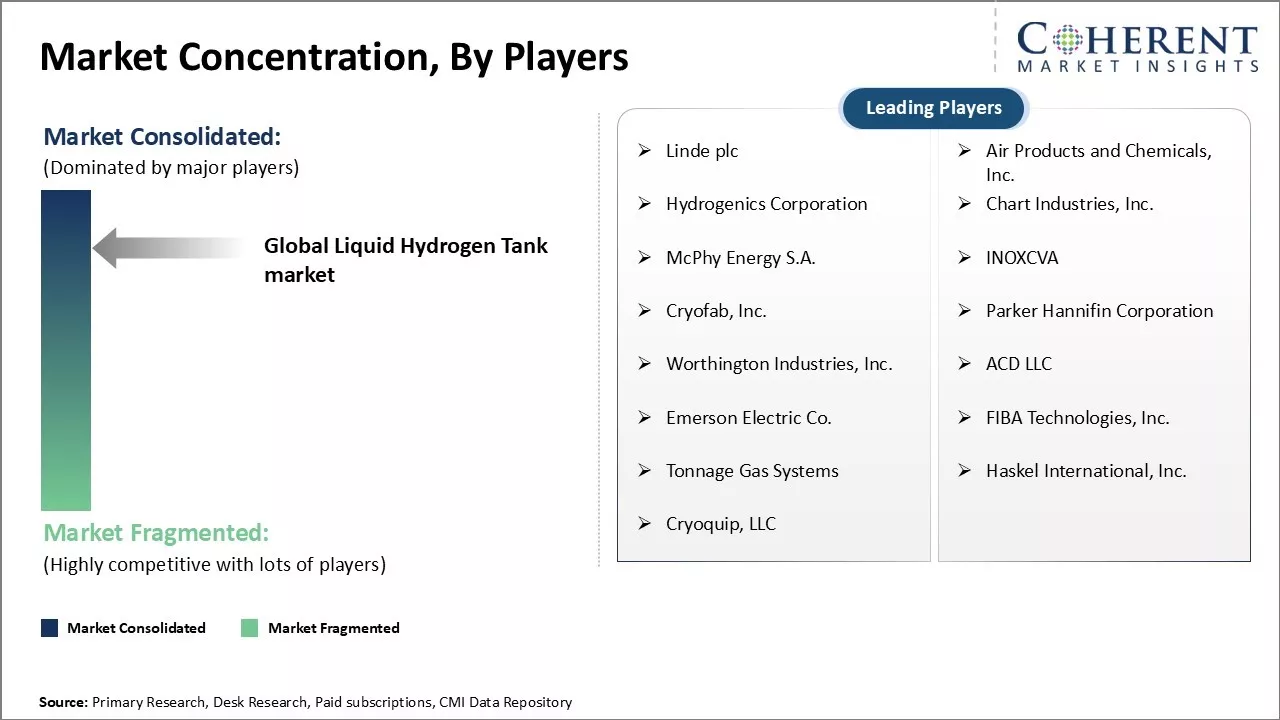The image size is (1280, 720).
Task: Click the market concentration gradient bar
Action: (x=66, y=350)
